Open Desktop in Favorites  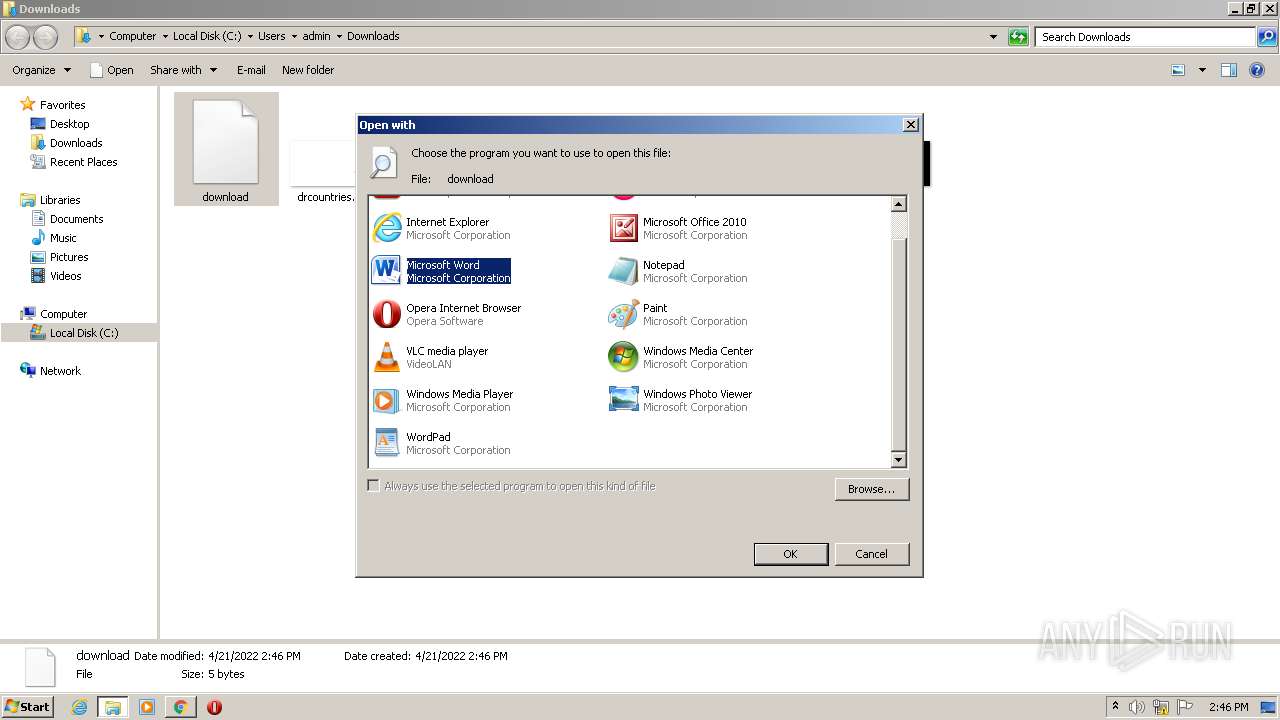70,124
